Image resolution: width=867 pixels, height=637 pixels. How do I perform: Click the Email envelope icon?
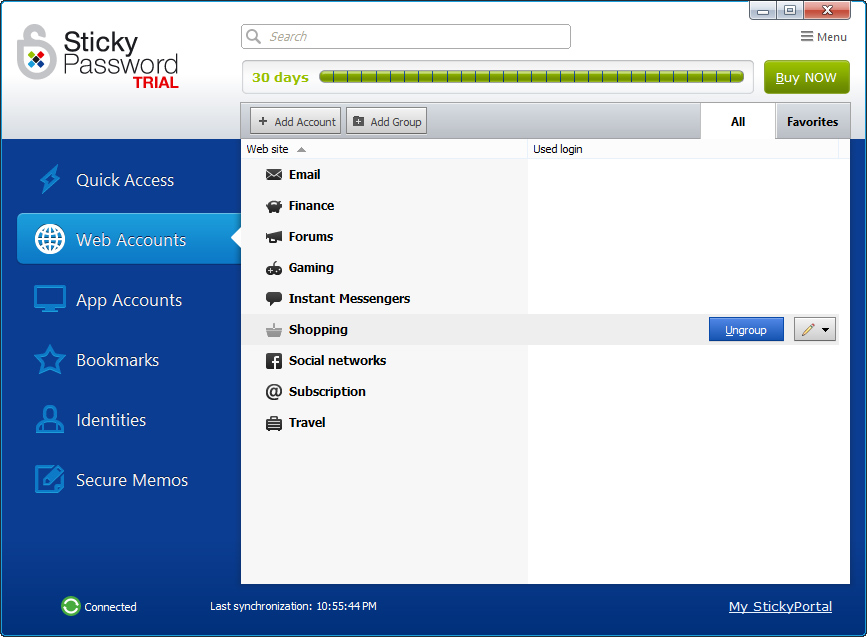click(x=274, y=175)
